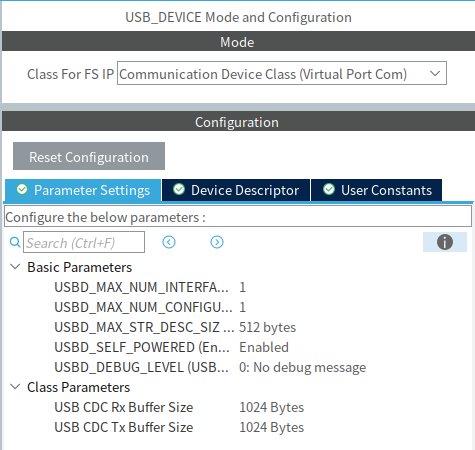Image resolution: width=475 pixels, height=450 pixels.
Task: Switch to User Constants tab
Action: coord(377,190)
